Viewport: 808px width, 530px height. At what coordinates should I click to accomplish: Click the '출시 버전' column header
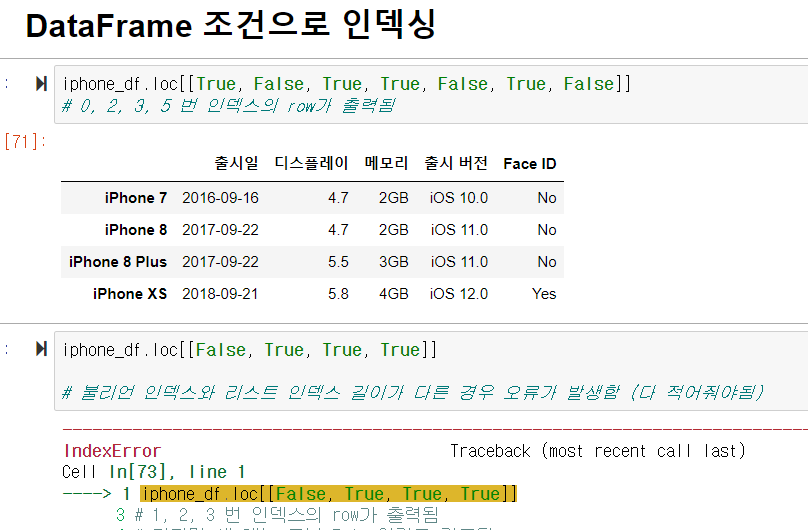pos(456,163)
